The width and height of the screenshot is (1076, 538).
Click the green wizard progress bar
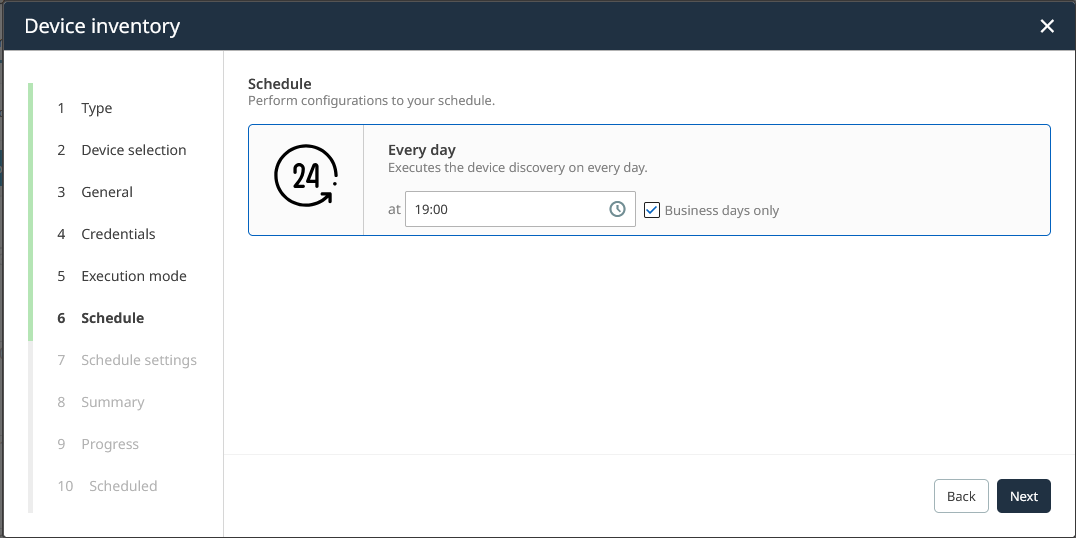tap(30, 212)
